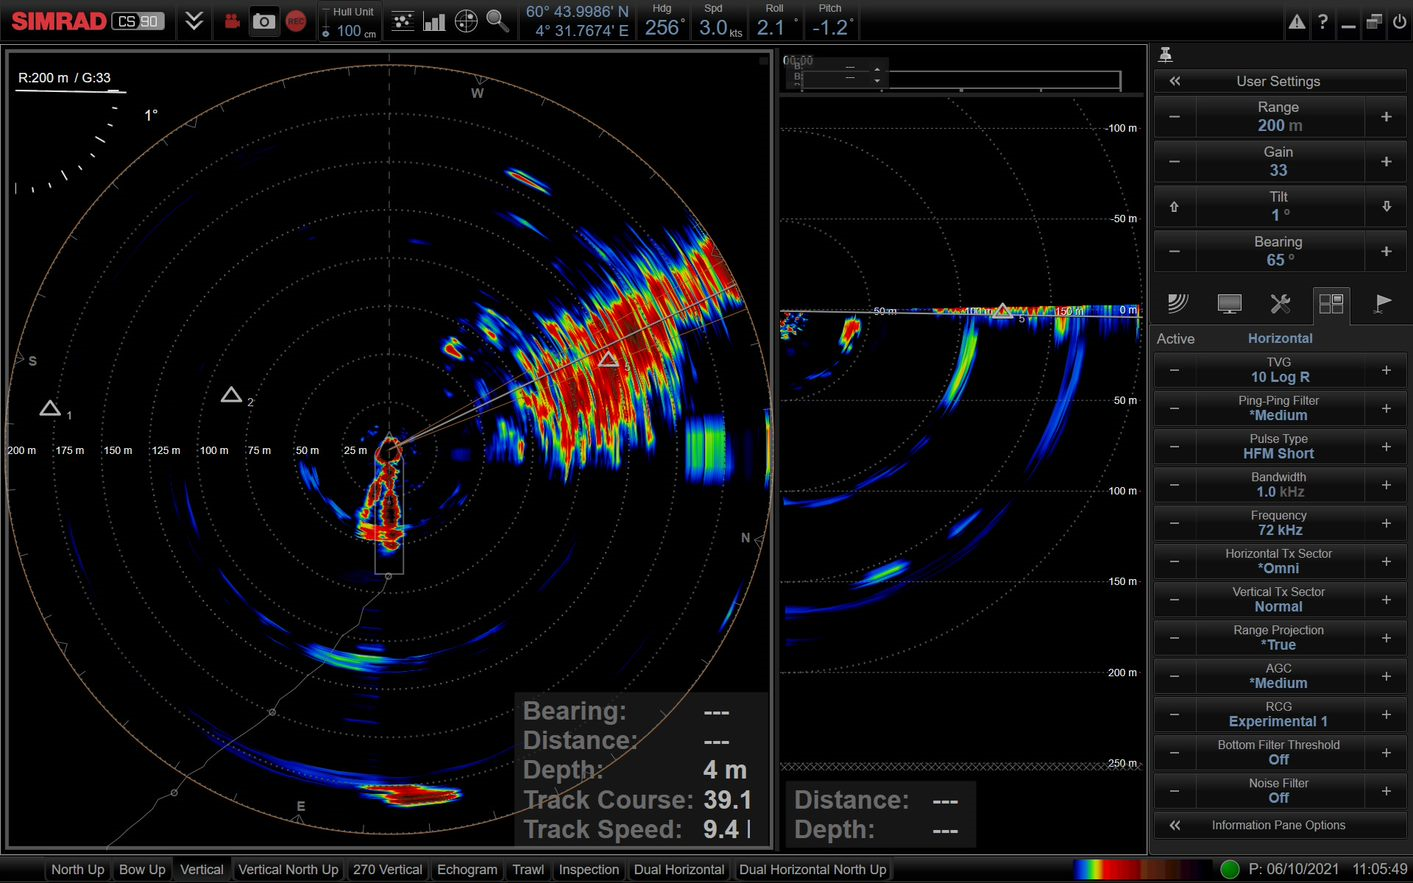
Task: Select the Dual Horizontal view mode
Action: (678, 869)
